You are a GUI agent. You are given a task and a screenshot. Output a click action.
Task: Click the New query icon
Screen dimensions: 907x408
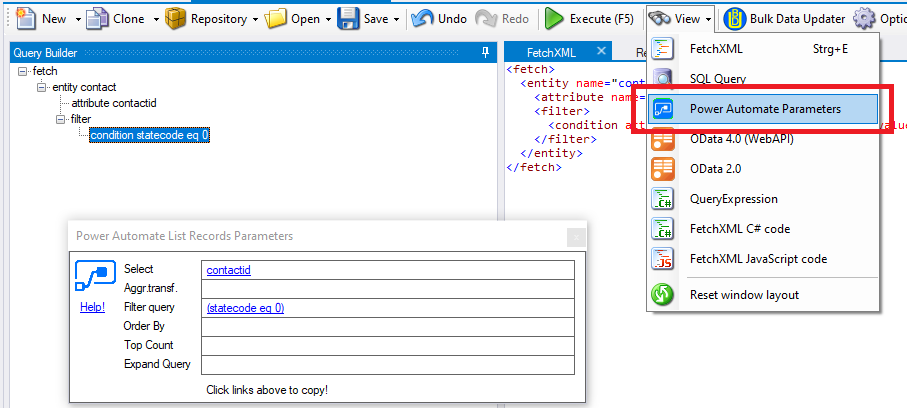(x=26, y=19)
